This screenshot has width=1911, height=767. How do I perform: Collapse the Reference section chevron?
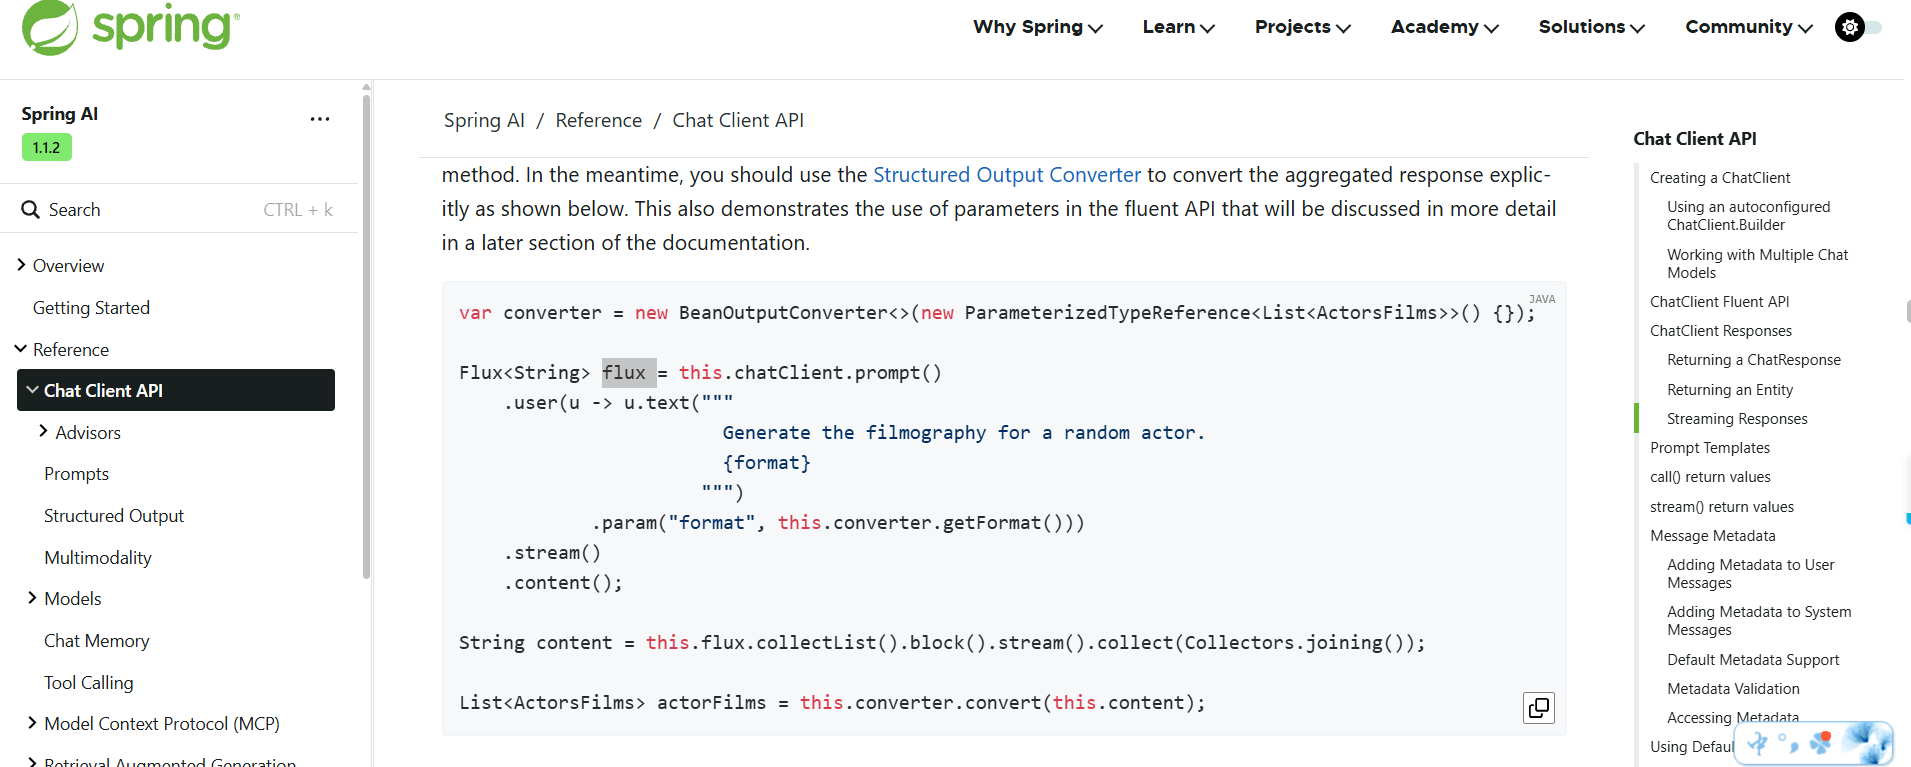coord(21,349)
